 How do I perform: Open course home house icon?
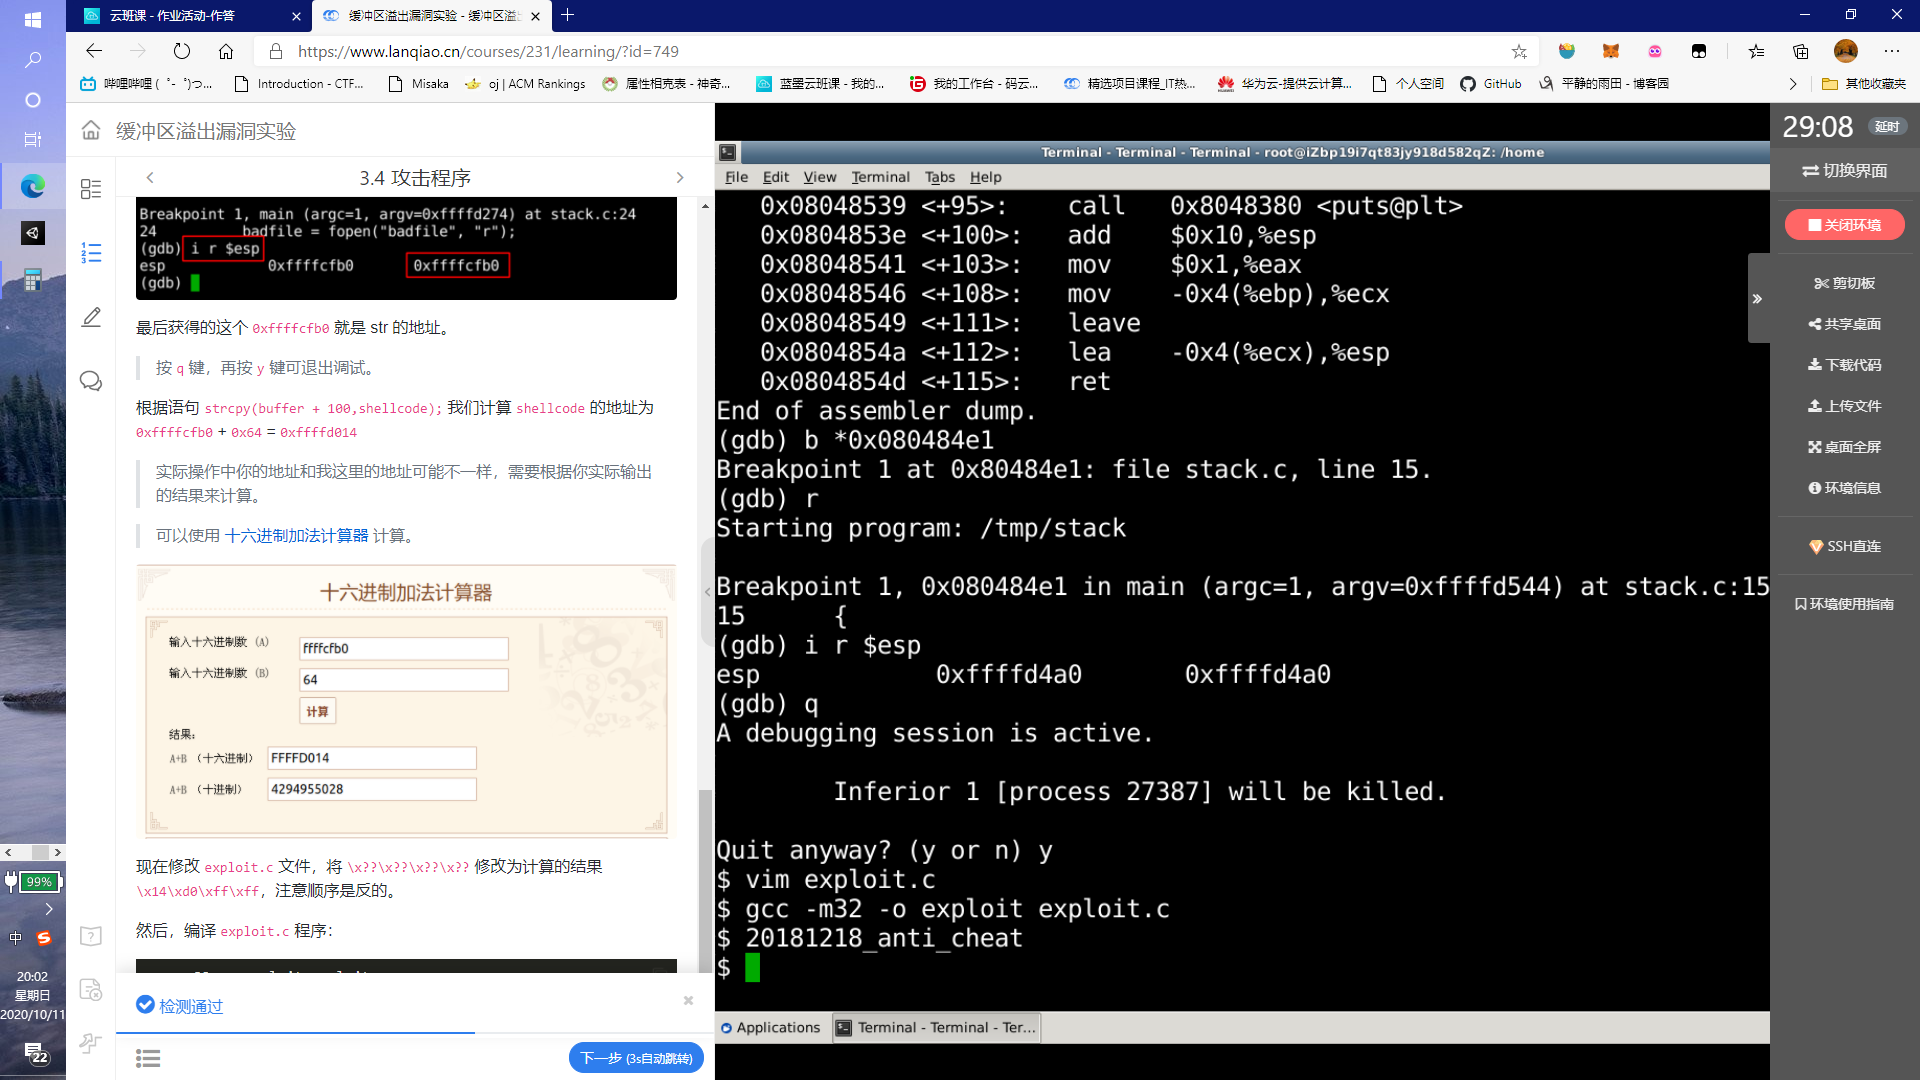pyautogui.click(x=91, y=131)
